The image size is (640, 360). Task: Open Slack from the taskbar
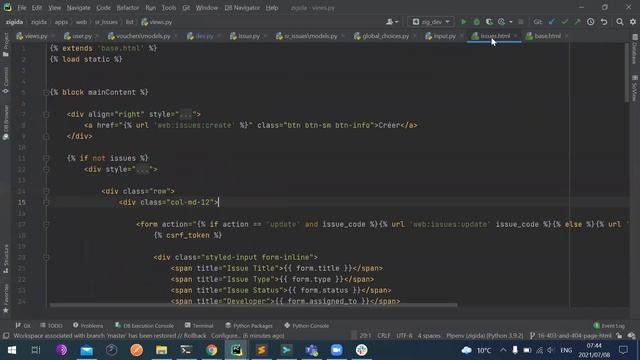tap(361, 350)
